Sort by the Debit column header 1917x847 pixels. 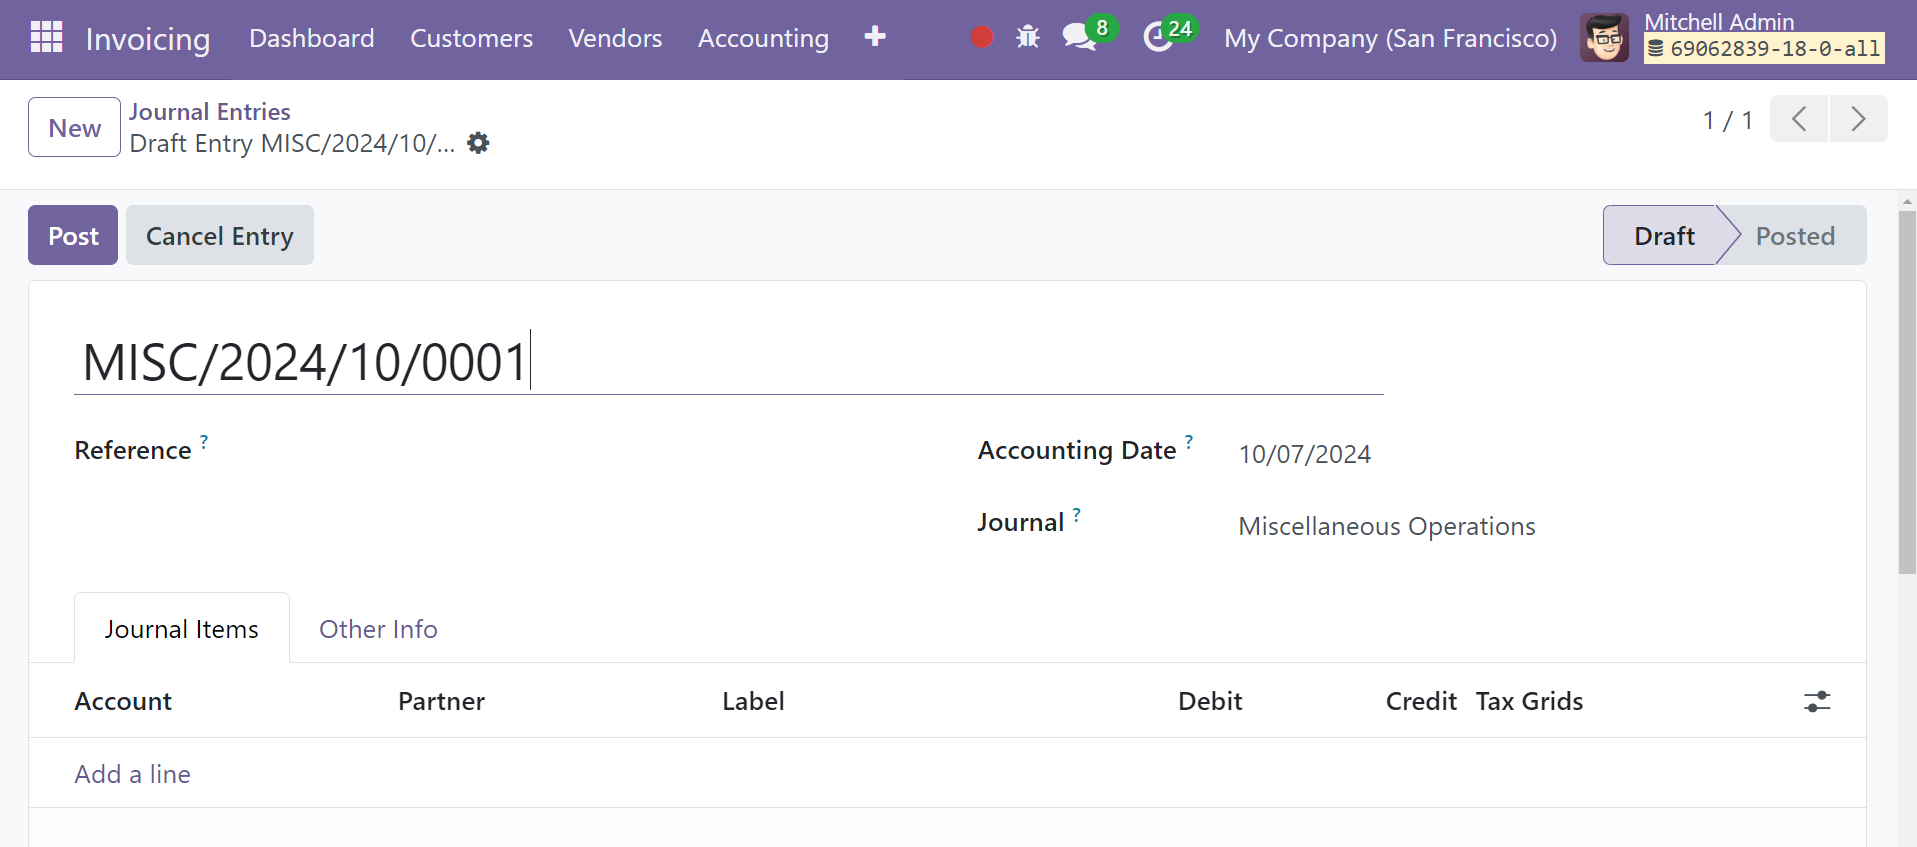1210,701
